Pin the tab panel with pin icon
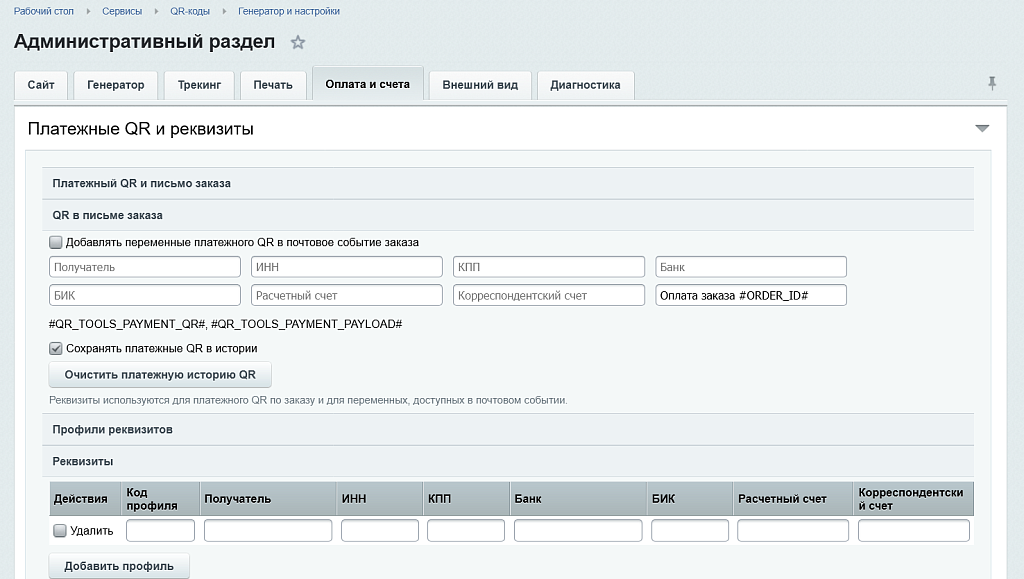The width and height of the screenshot is (1024, 579). point(991,84)
